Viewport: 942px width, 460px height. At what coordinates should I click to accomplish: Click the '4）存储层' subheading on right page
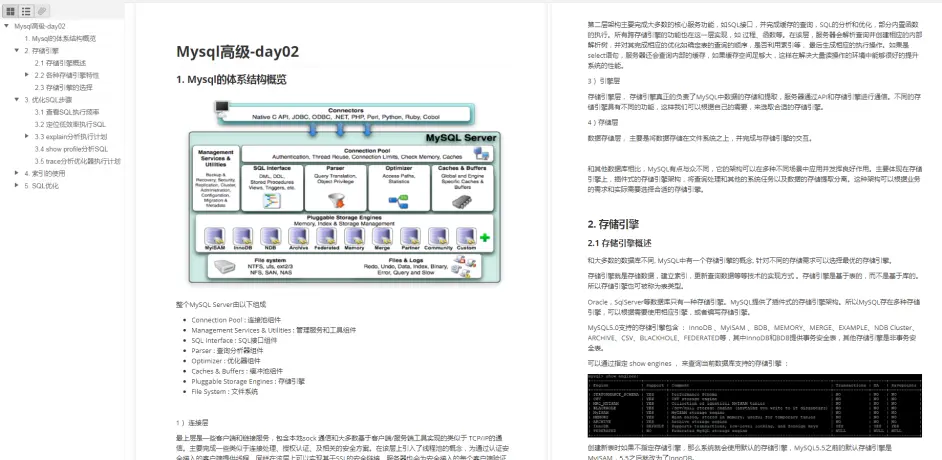601,123
